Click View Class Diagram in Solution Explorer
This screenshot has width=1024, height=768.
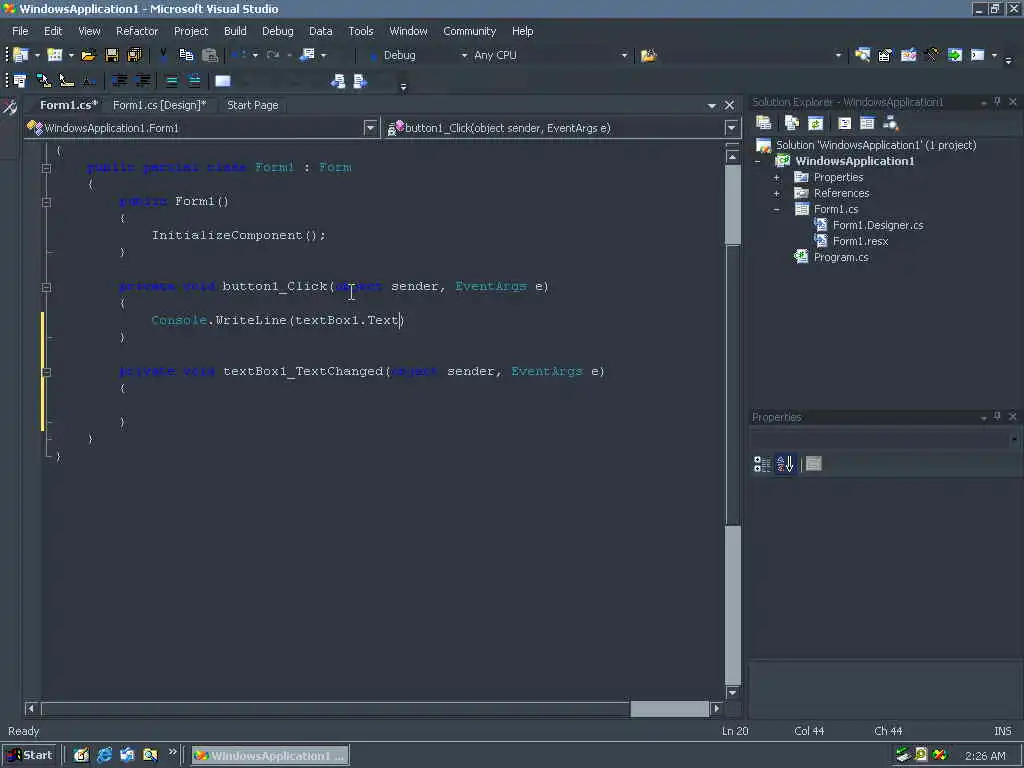890,123
